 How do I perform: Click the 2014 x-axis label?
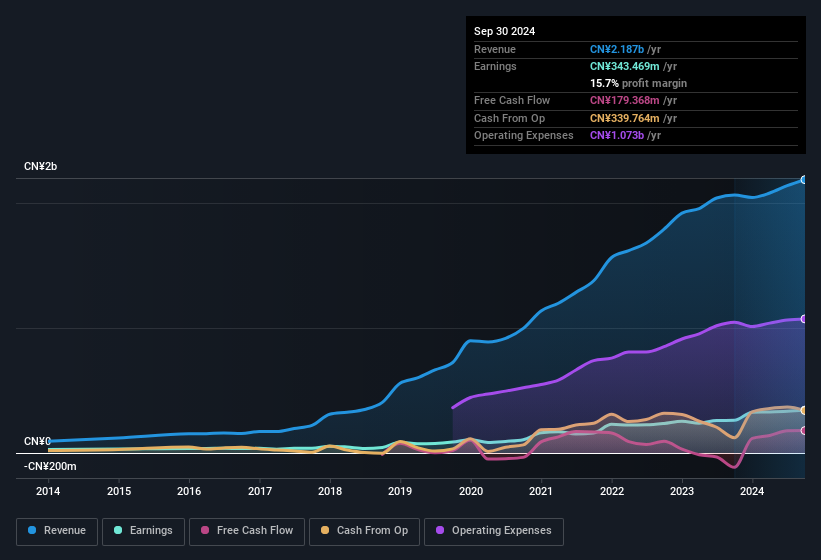[48, 491]
